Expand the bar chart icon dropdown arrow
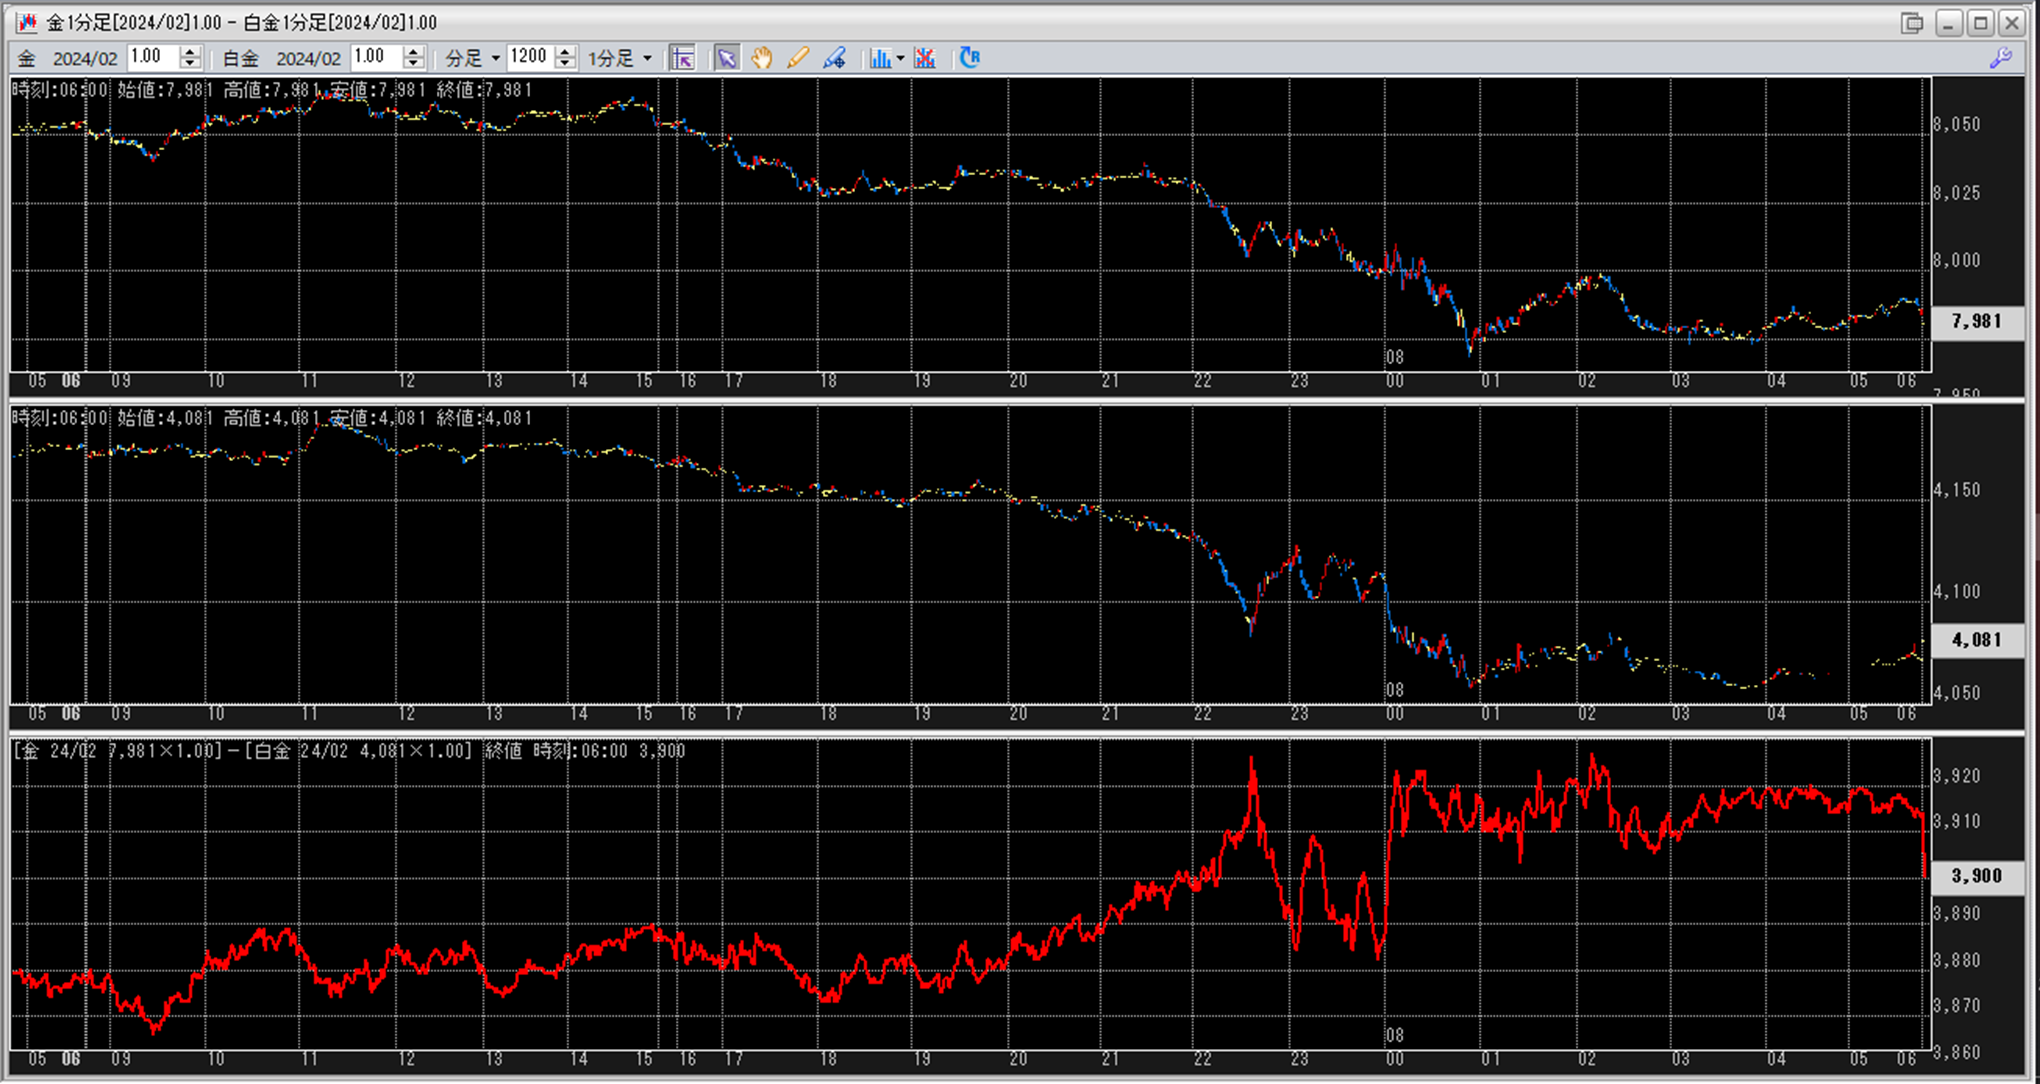The width and height of the screenshot is (2040, 1084). [900, 58]
